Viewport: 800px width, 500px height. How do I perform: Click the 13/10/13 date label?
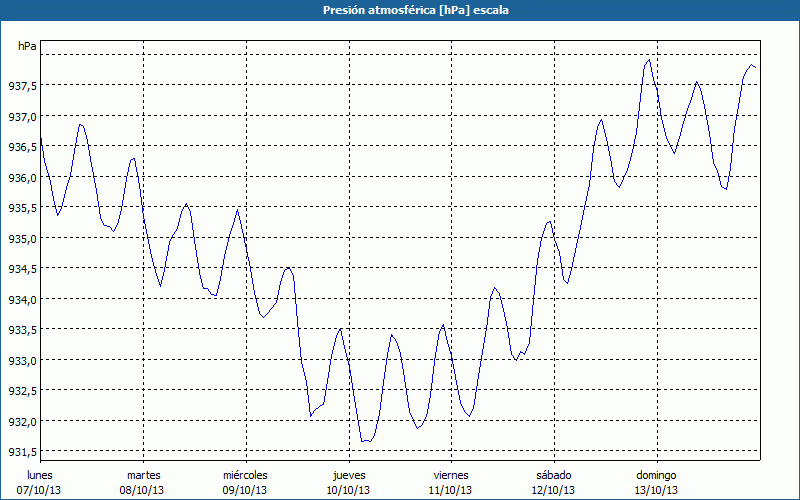pyautogui.click(x=656, y=490)
